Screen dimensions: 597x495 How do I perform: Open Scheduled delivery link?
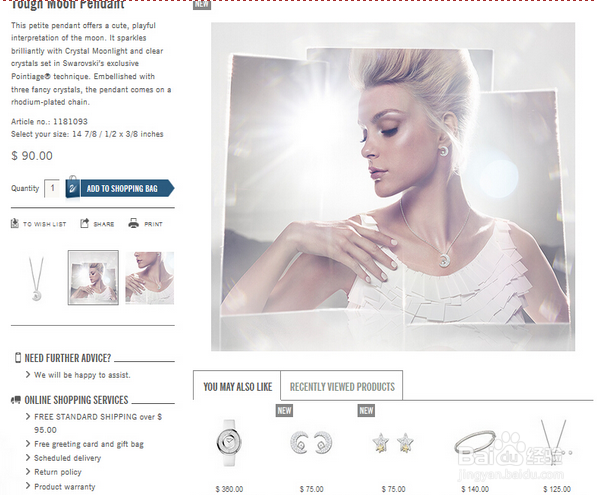[67, 458]
